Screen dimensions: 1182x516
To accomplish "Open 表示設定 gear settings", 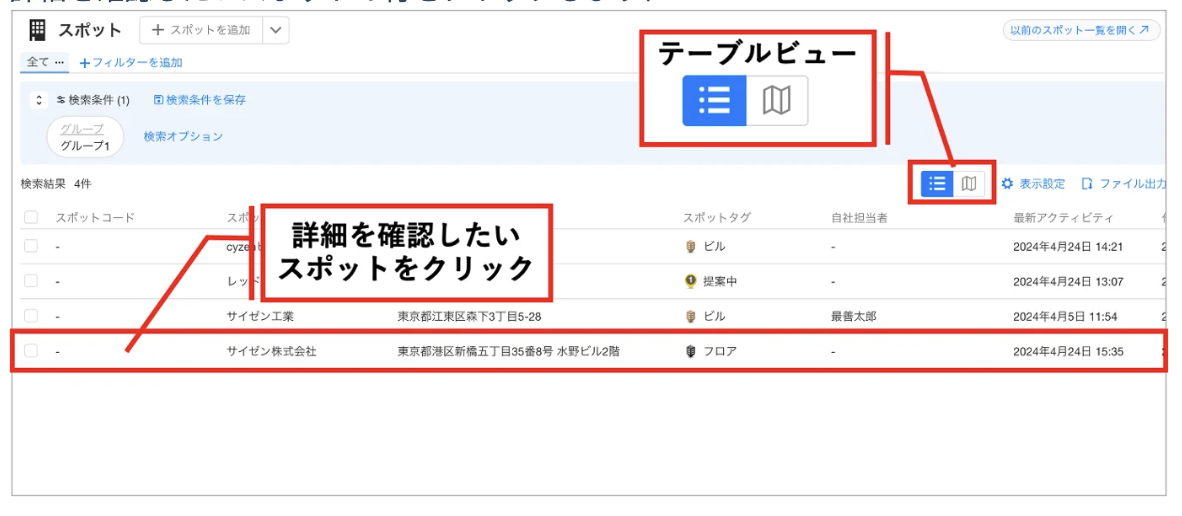I will click(1007, 184).
